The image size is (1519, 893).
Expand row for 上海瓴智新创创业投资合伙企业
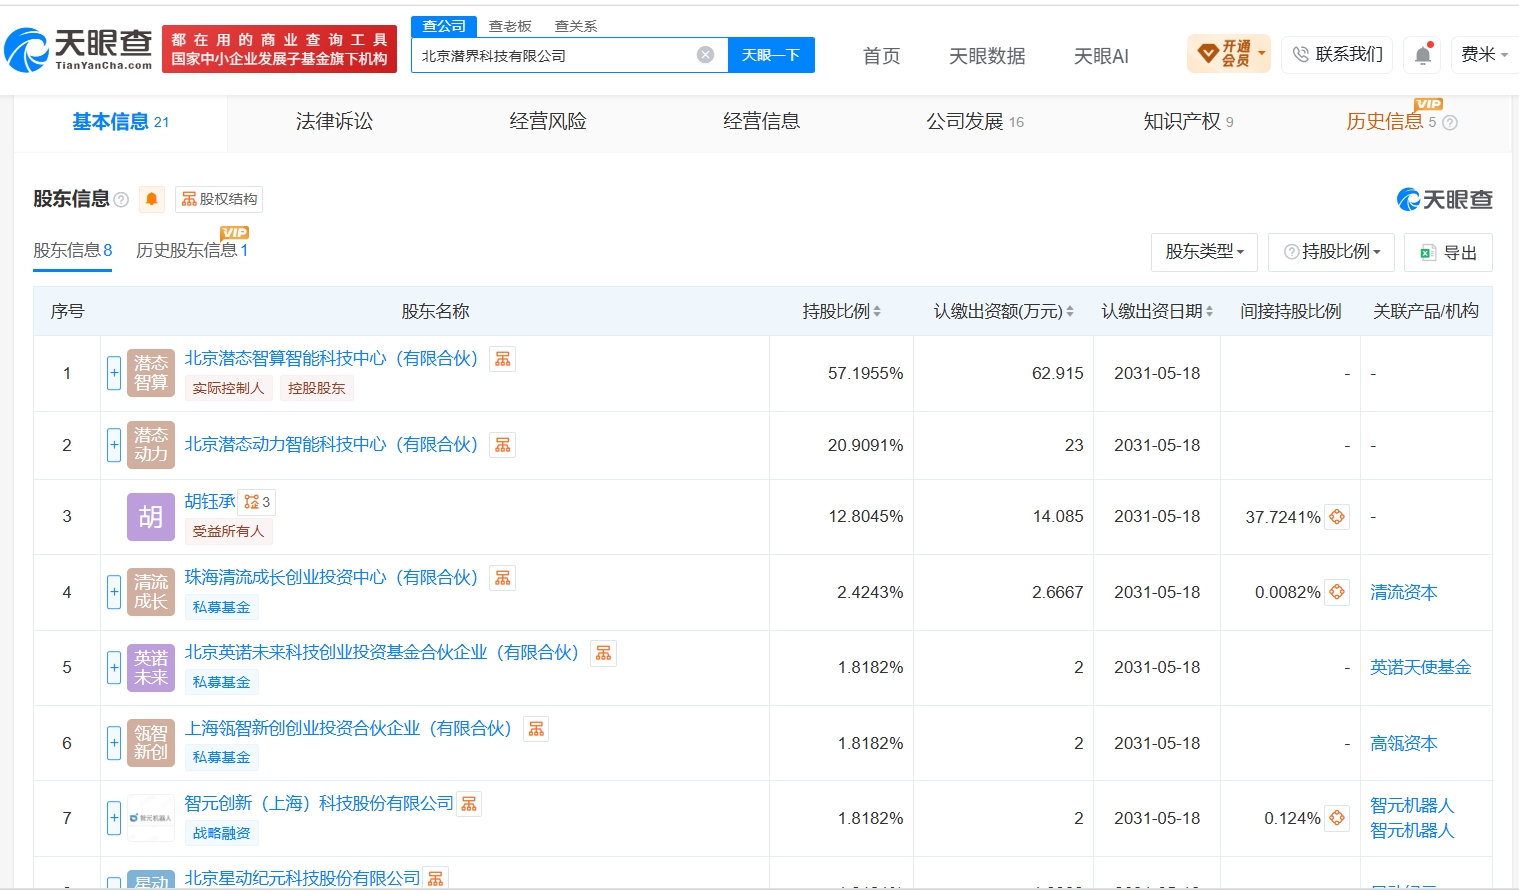(x=114, y=743)
